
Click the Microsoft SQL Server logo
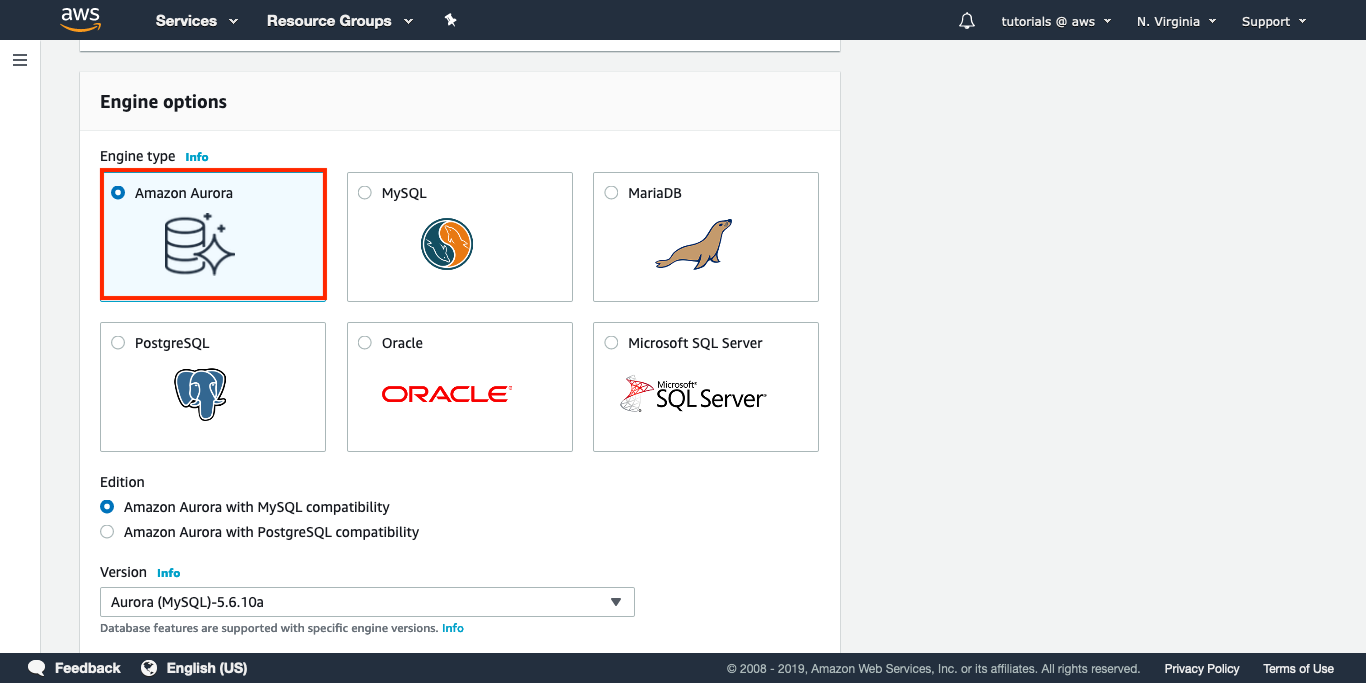pyautogui.click(x=693, y=394)
